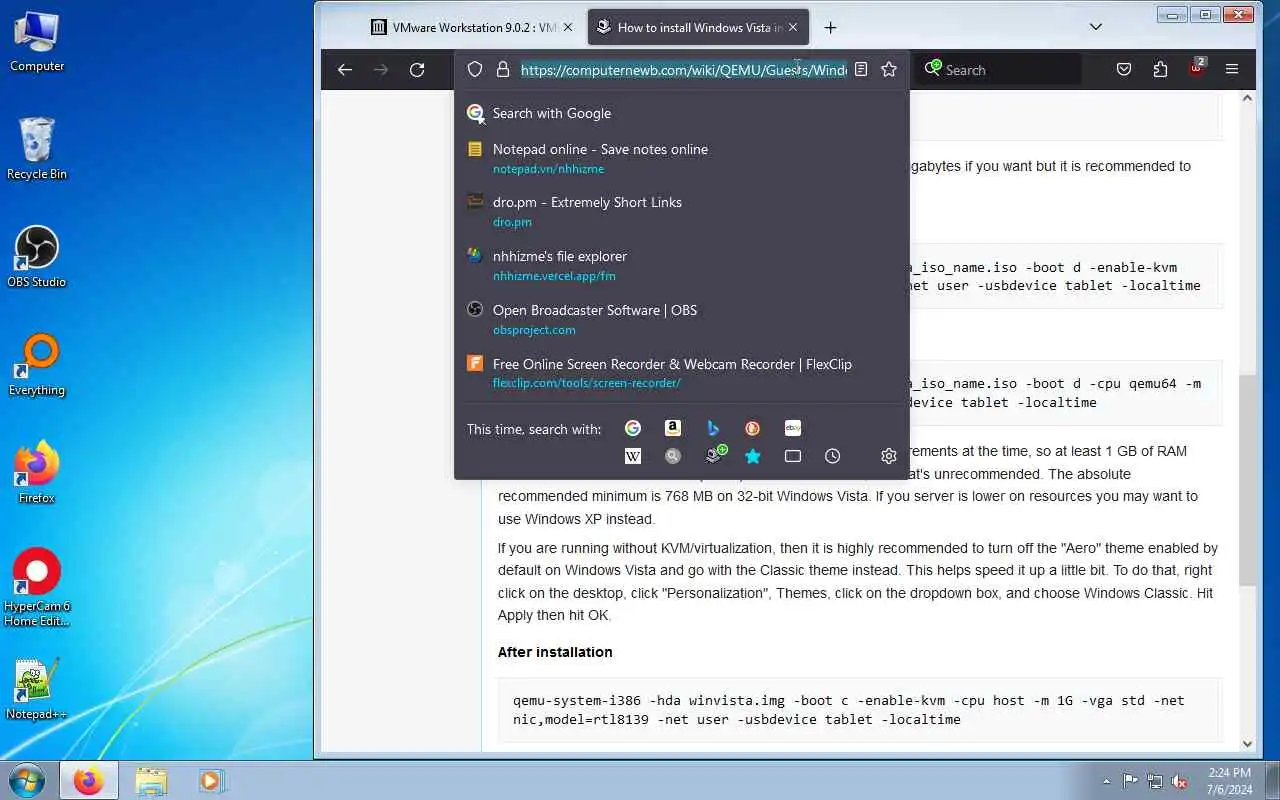Viewport: 1280px width, 800px height.
Task: Switch to VMware Workstation 9.0.2 tab
Action: point(472,27)
